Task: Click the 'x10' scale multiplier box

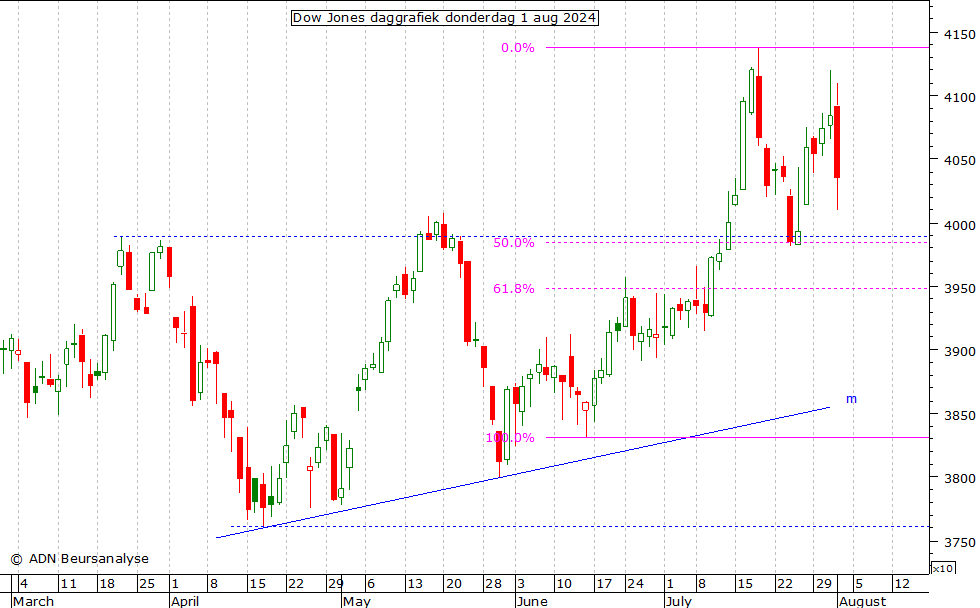Action: click(x=942, y=568)
